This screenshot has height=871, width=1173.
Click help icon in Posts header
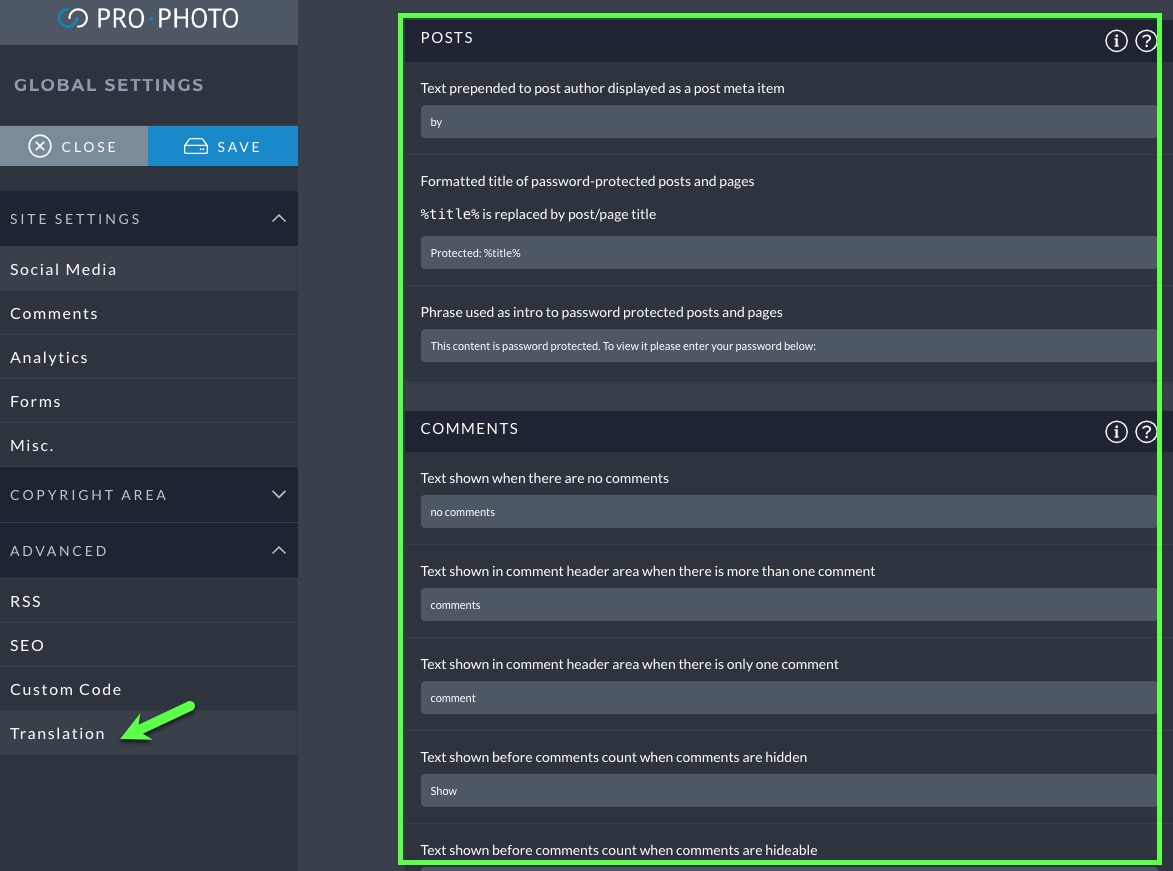tap(1146, 40)
